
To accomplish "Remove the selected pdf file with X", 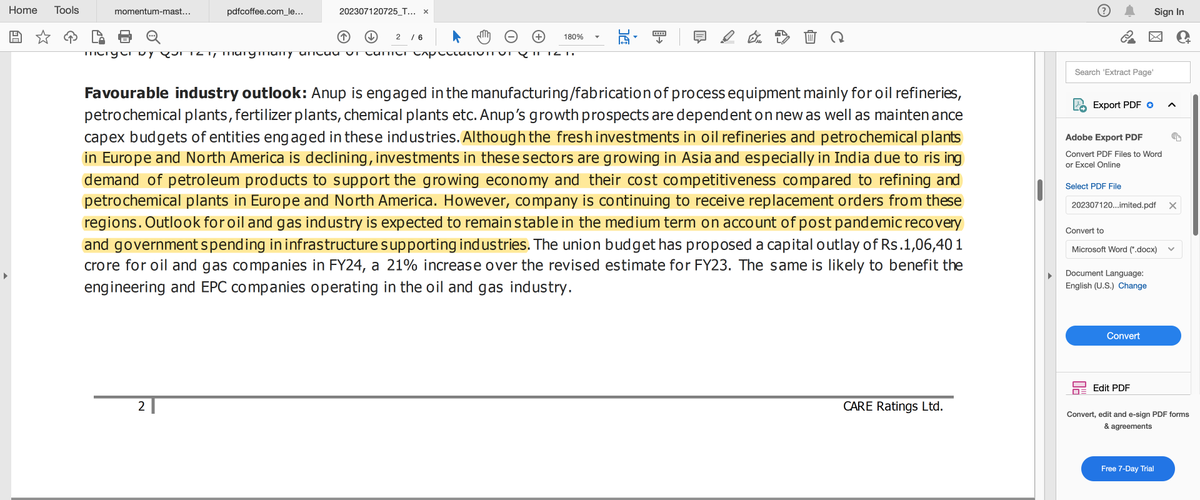I will coord(1173,205).
